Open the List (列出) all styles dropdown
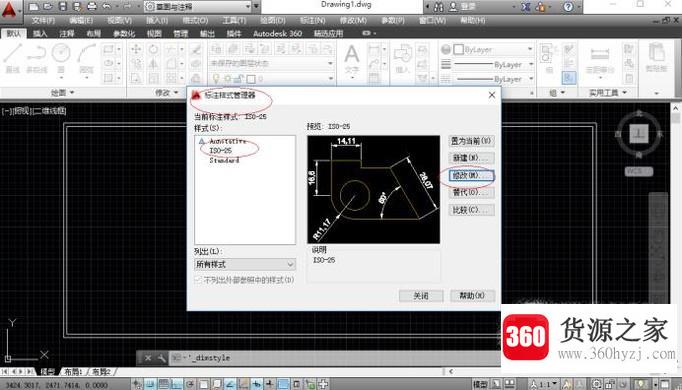 [245, 264]
